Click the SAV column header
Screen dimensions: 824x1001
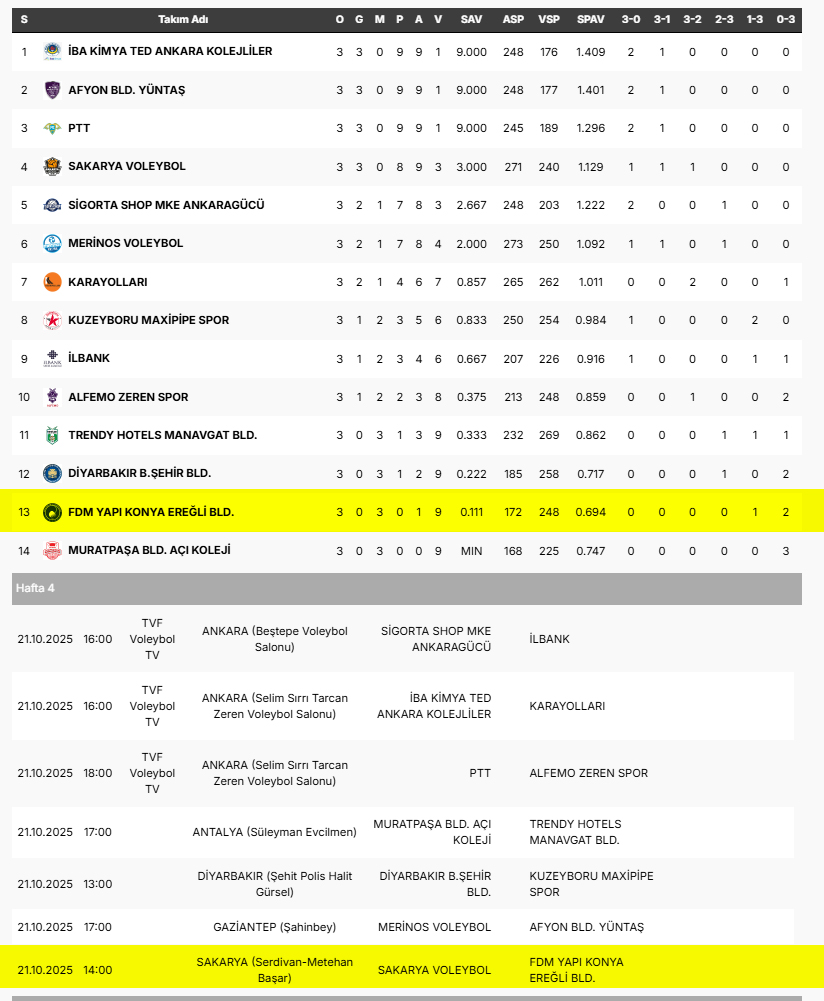pyautogui.click(x=471, y=20)
